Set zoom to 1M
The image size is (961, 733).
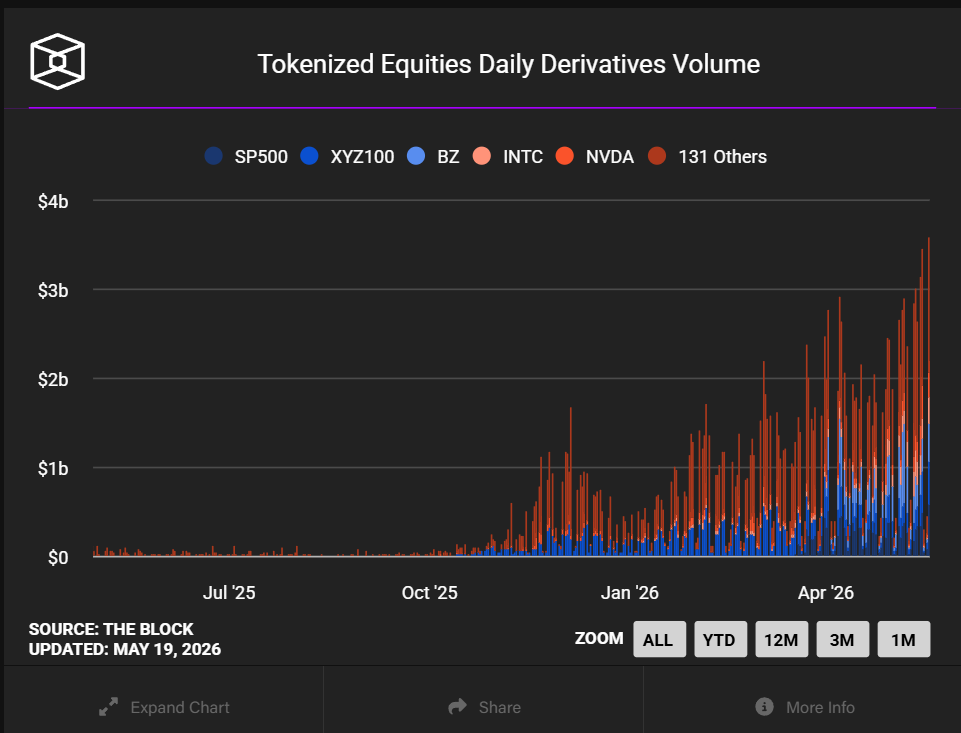point(904,639)
